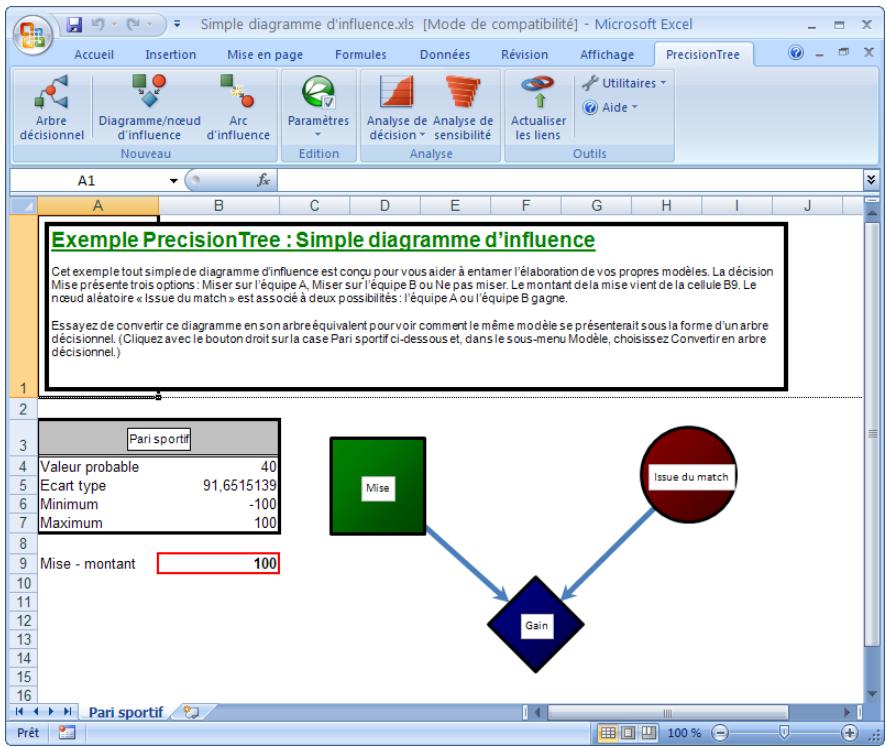Click the insert function fx button

263,180
